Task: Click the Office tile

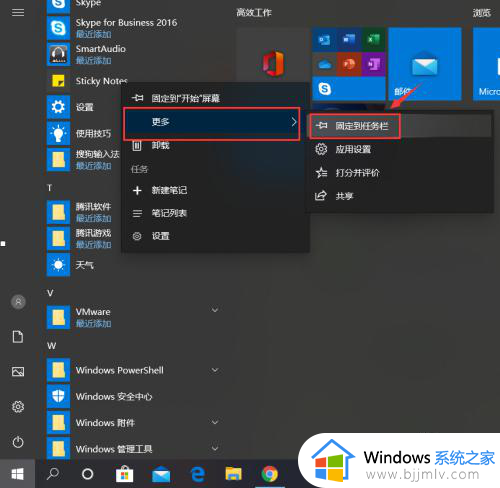Action: tap(273, 63)
